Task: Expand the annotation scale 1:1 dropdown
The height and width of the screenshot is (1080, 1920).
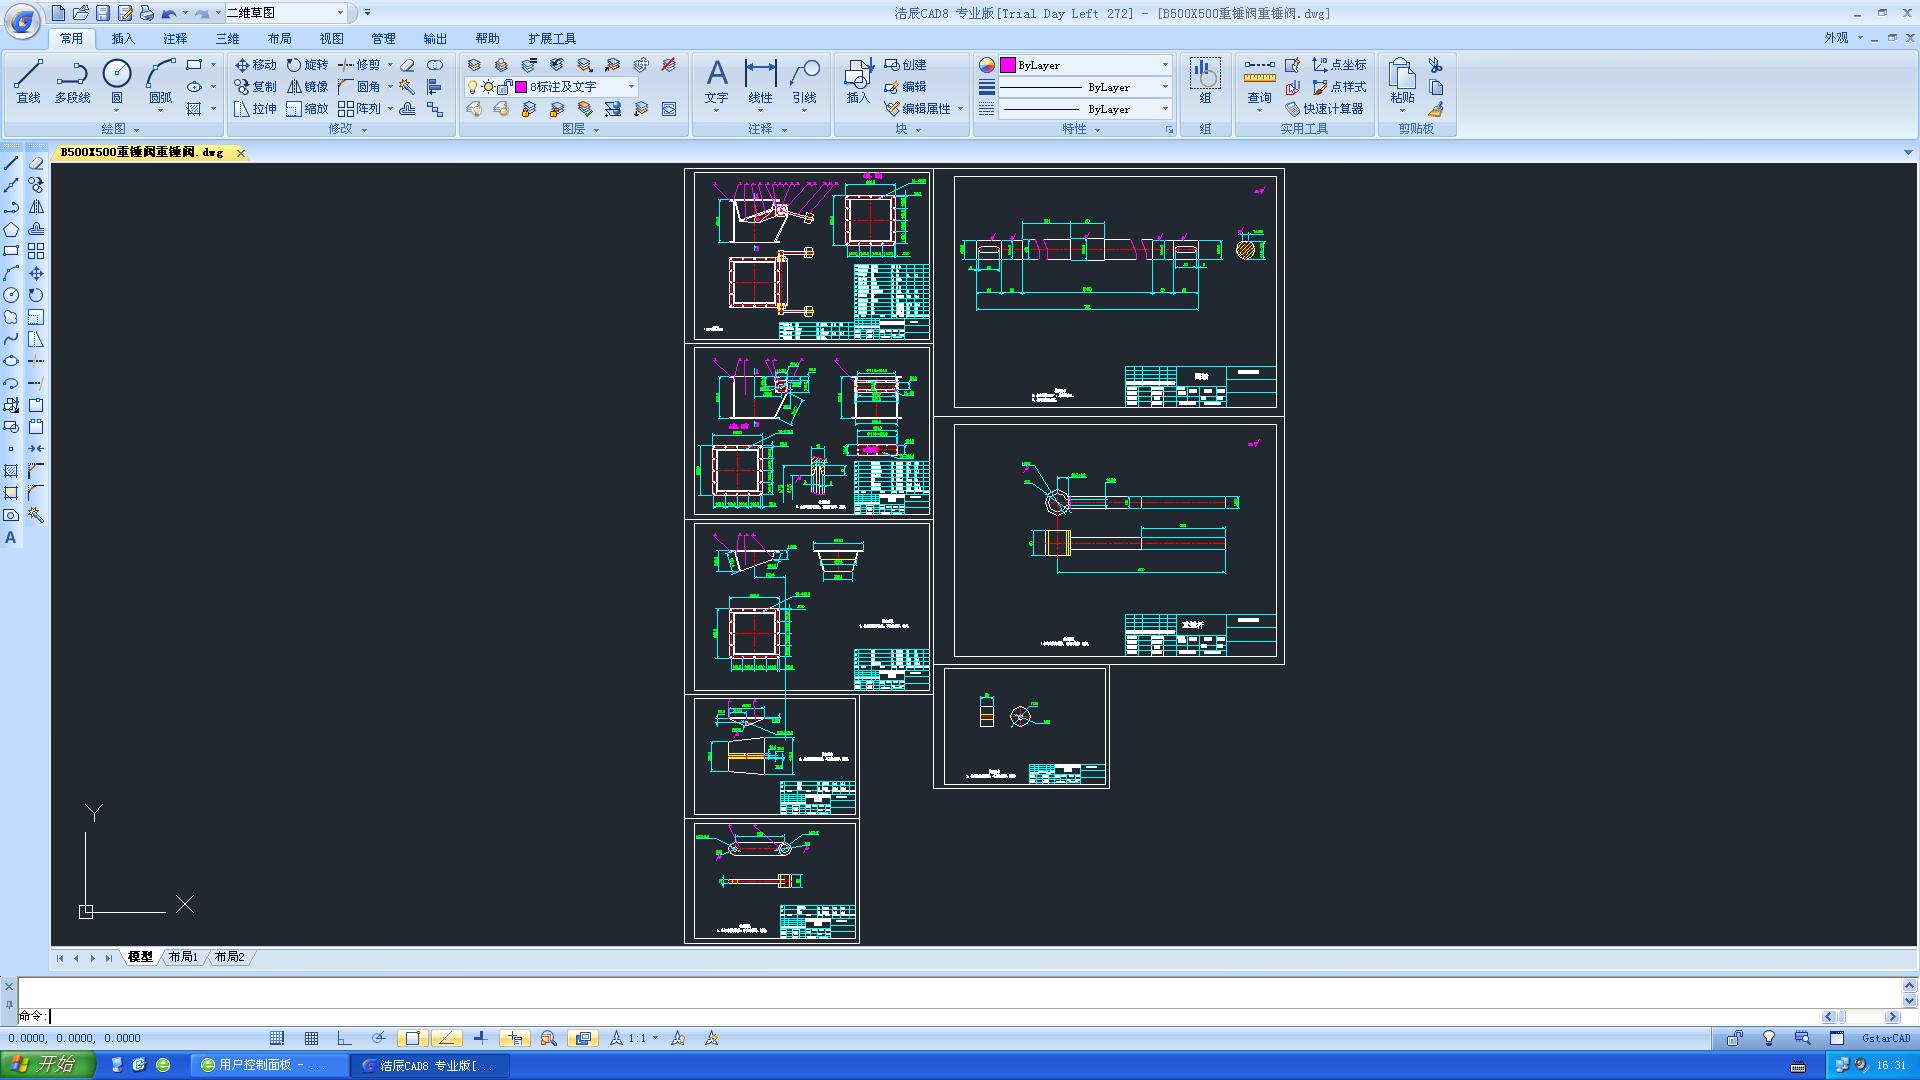Action: coord(655,1038)
